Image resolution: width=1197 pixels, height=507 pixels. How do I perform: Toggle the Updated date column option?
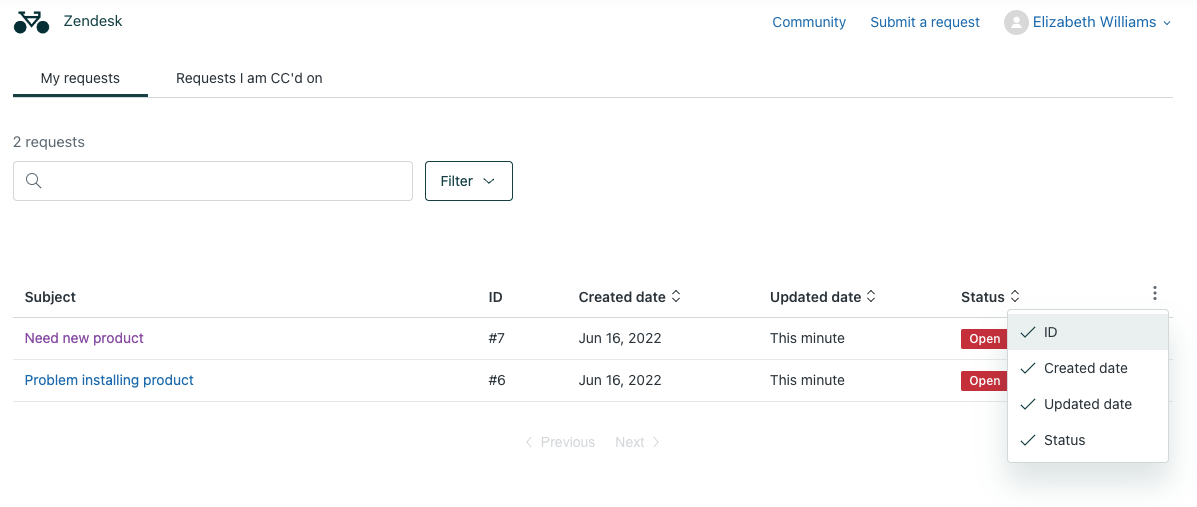[1087, 404]
